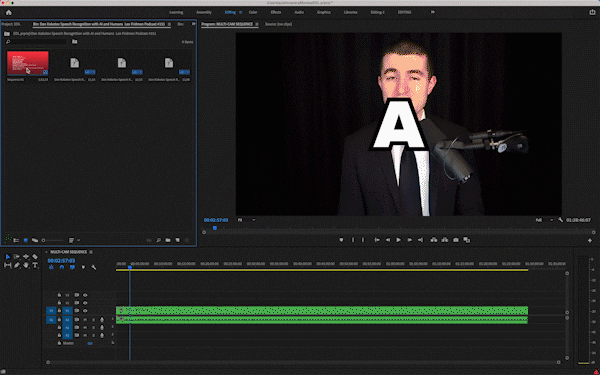This screenshot has width=600, height=375.
Task: Click Find icon in project panel footer
Action: pyautogui.click(x=158, y=240)
